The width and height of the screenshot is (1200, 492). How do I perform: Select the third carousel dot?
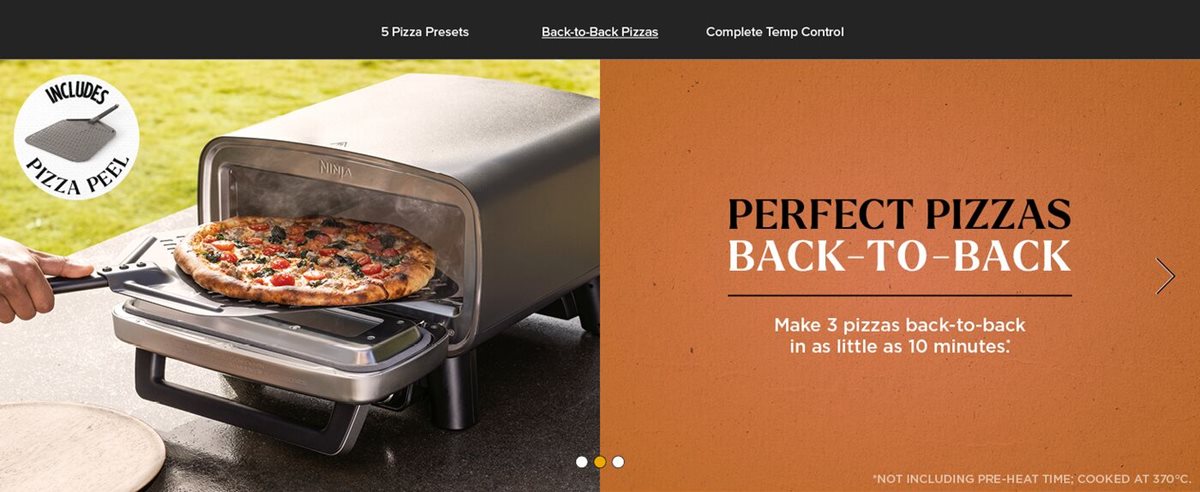pyautogui.click(x=618, y=462)
